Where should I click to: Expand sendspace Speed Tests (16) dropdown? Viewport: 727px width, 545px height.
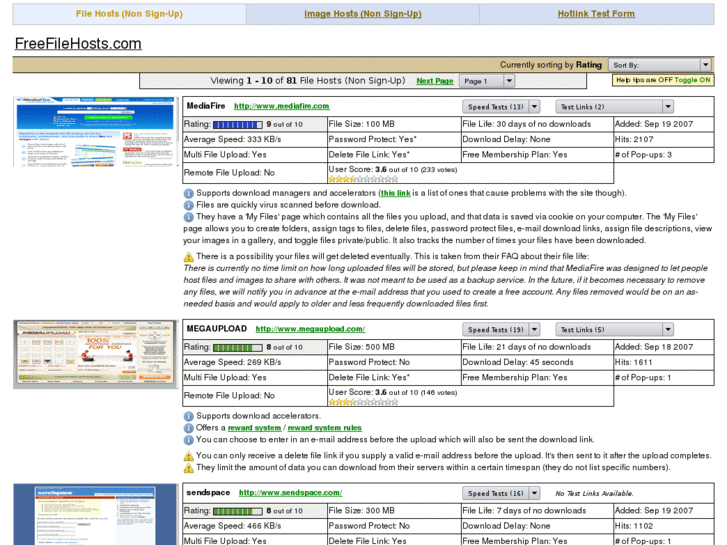point(501,493)
